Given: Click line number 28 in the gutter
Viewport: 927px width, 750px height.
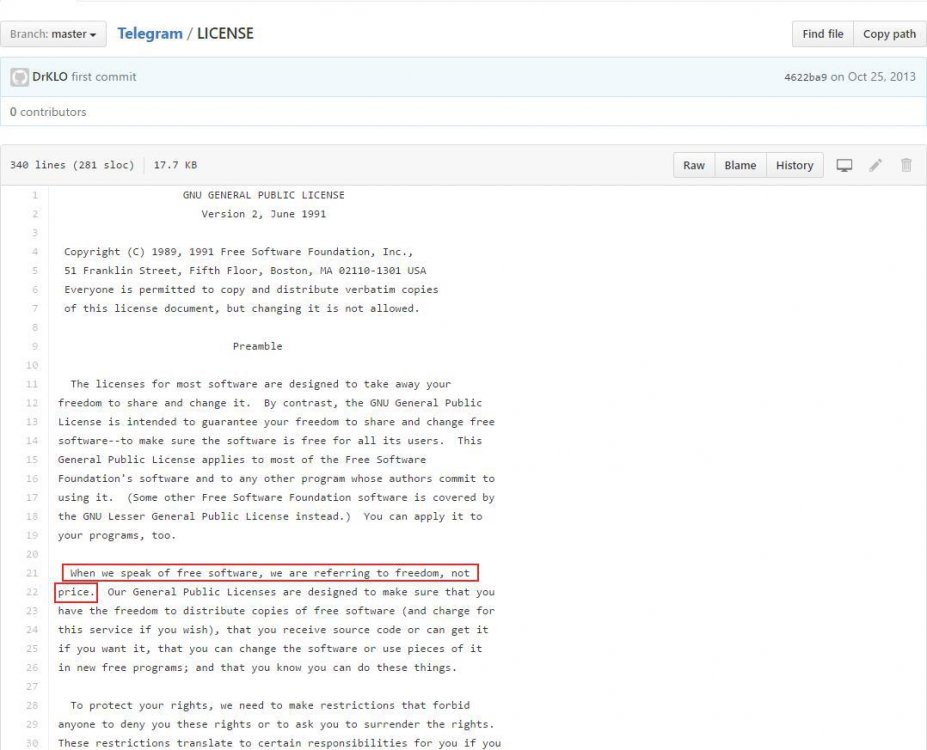Looking at the screenshot, I should click(x=31, y=705).
